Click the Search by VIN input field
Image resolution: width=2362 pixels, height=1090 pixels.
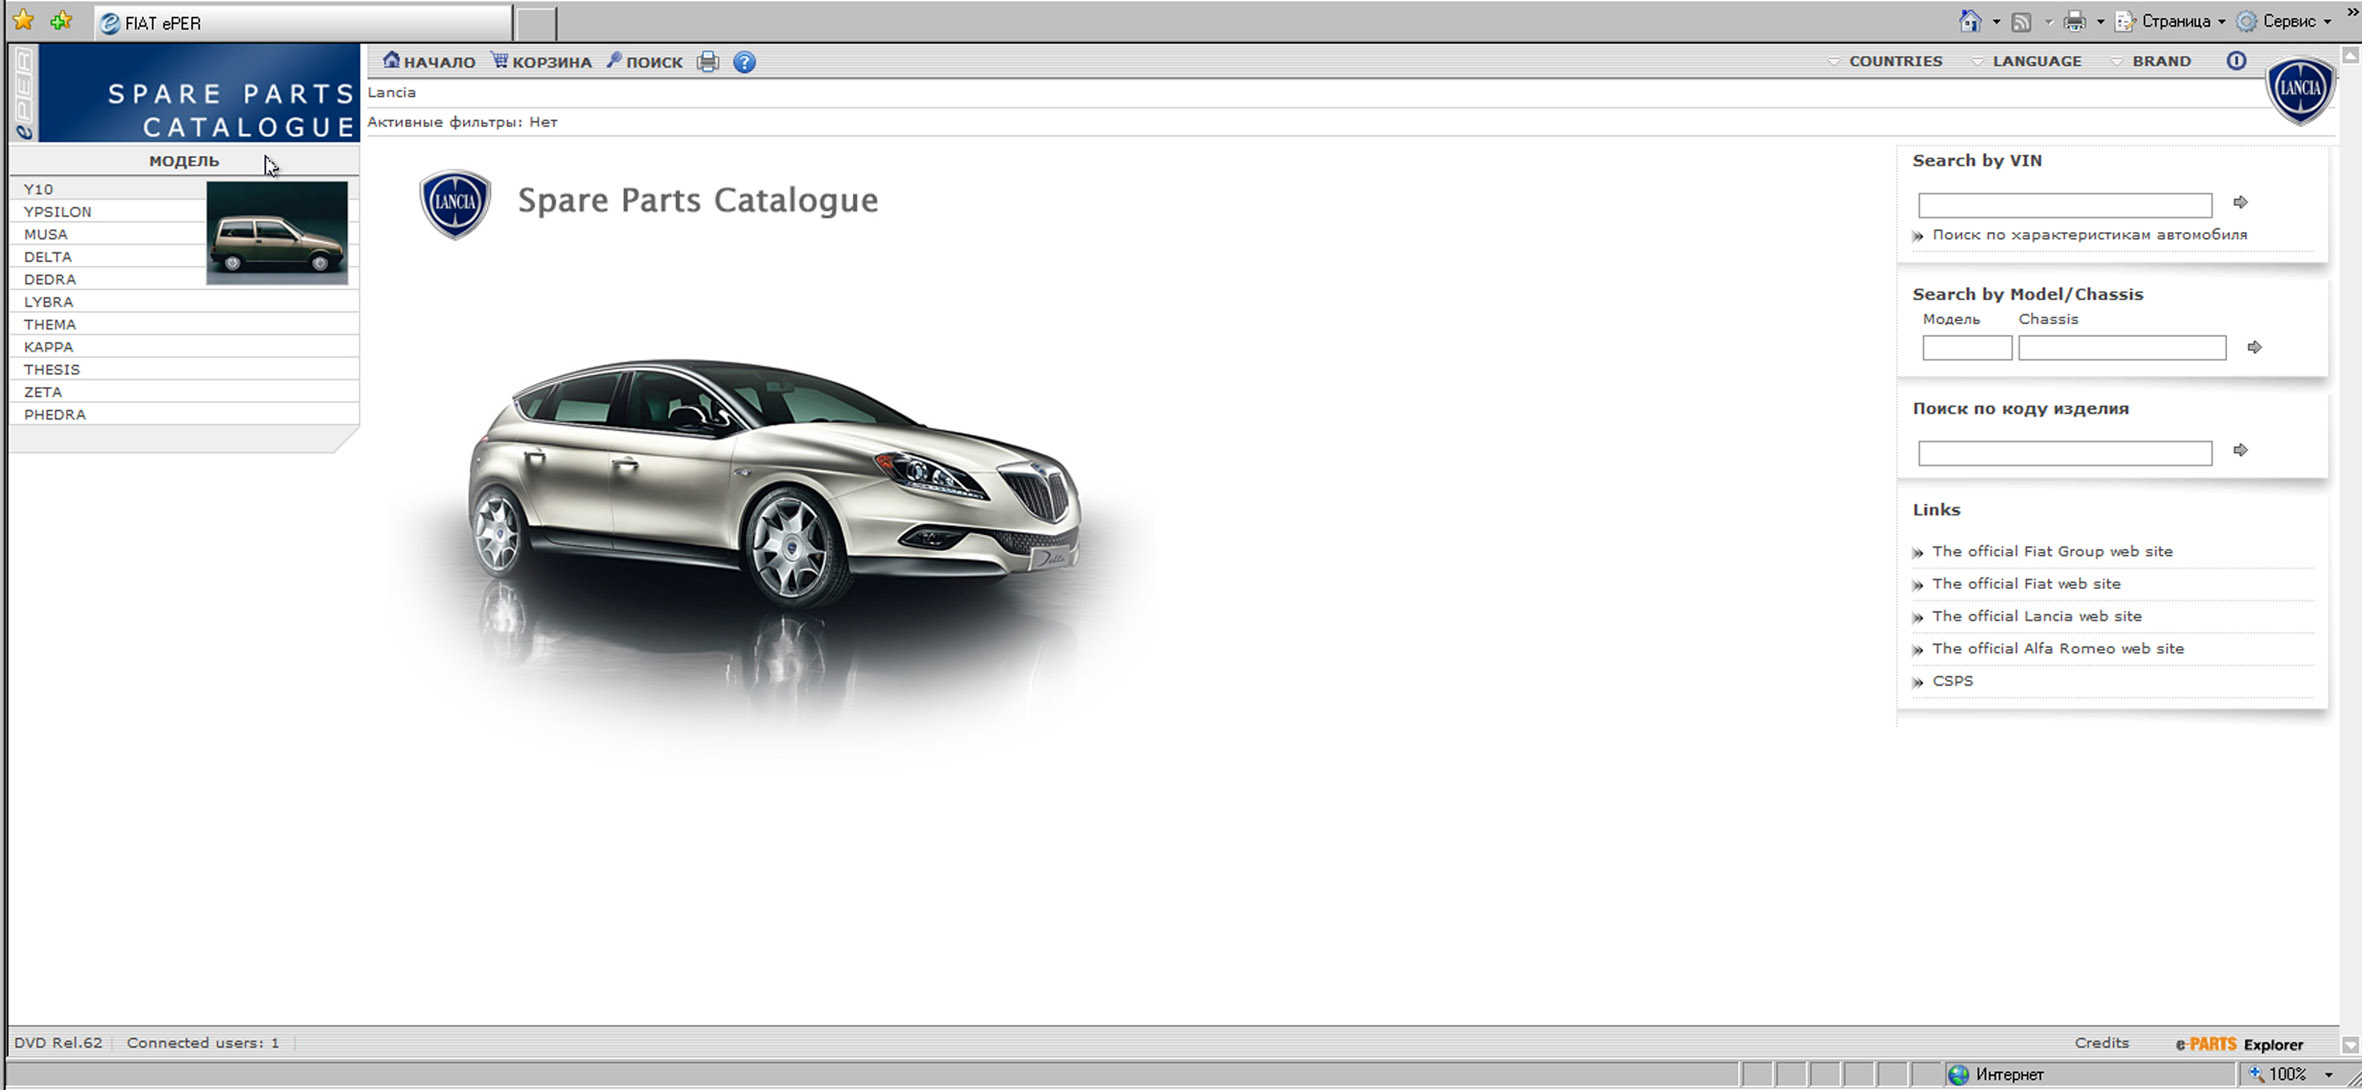pos(2064,206)
